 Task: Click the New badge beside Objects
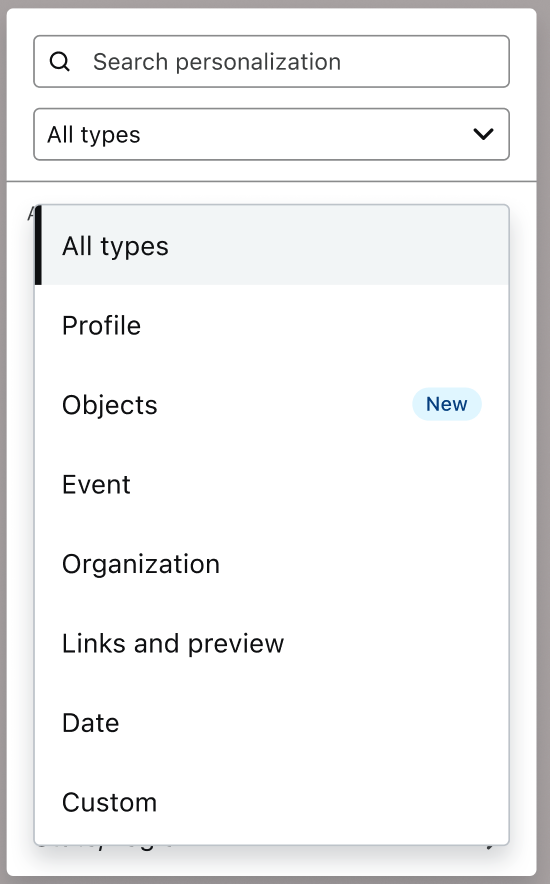tap(447, 404)
